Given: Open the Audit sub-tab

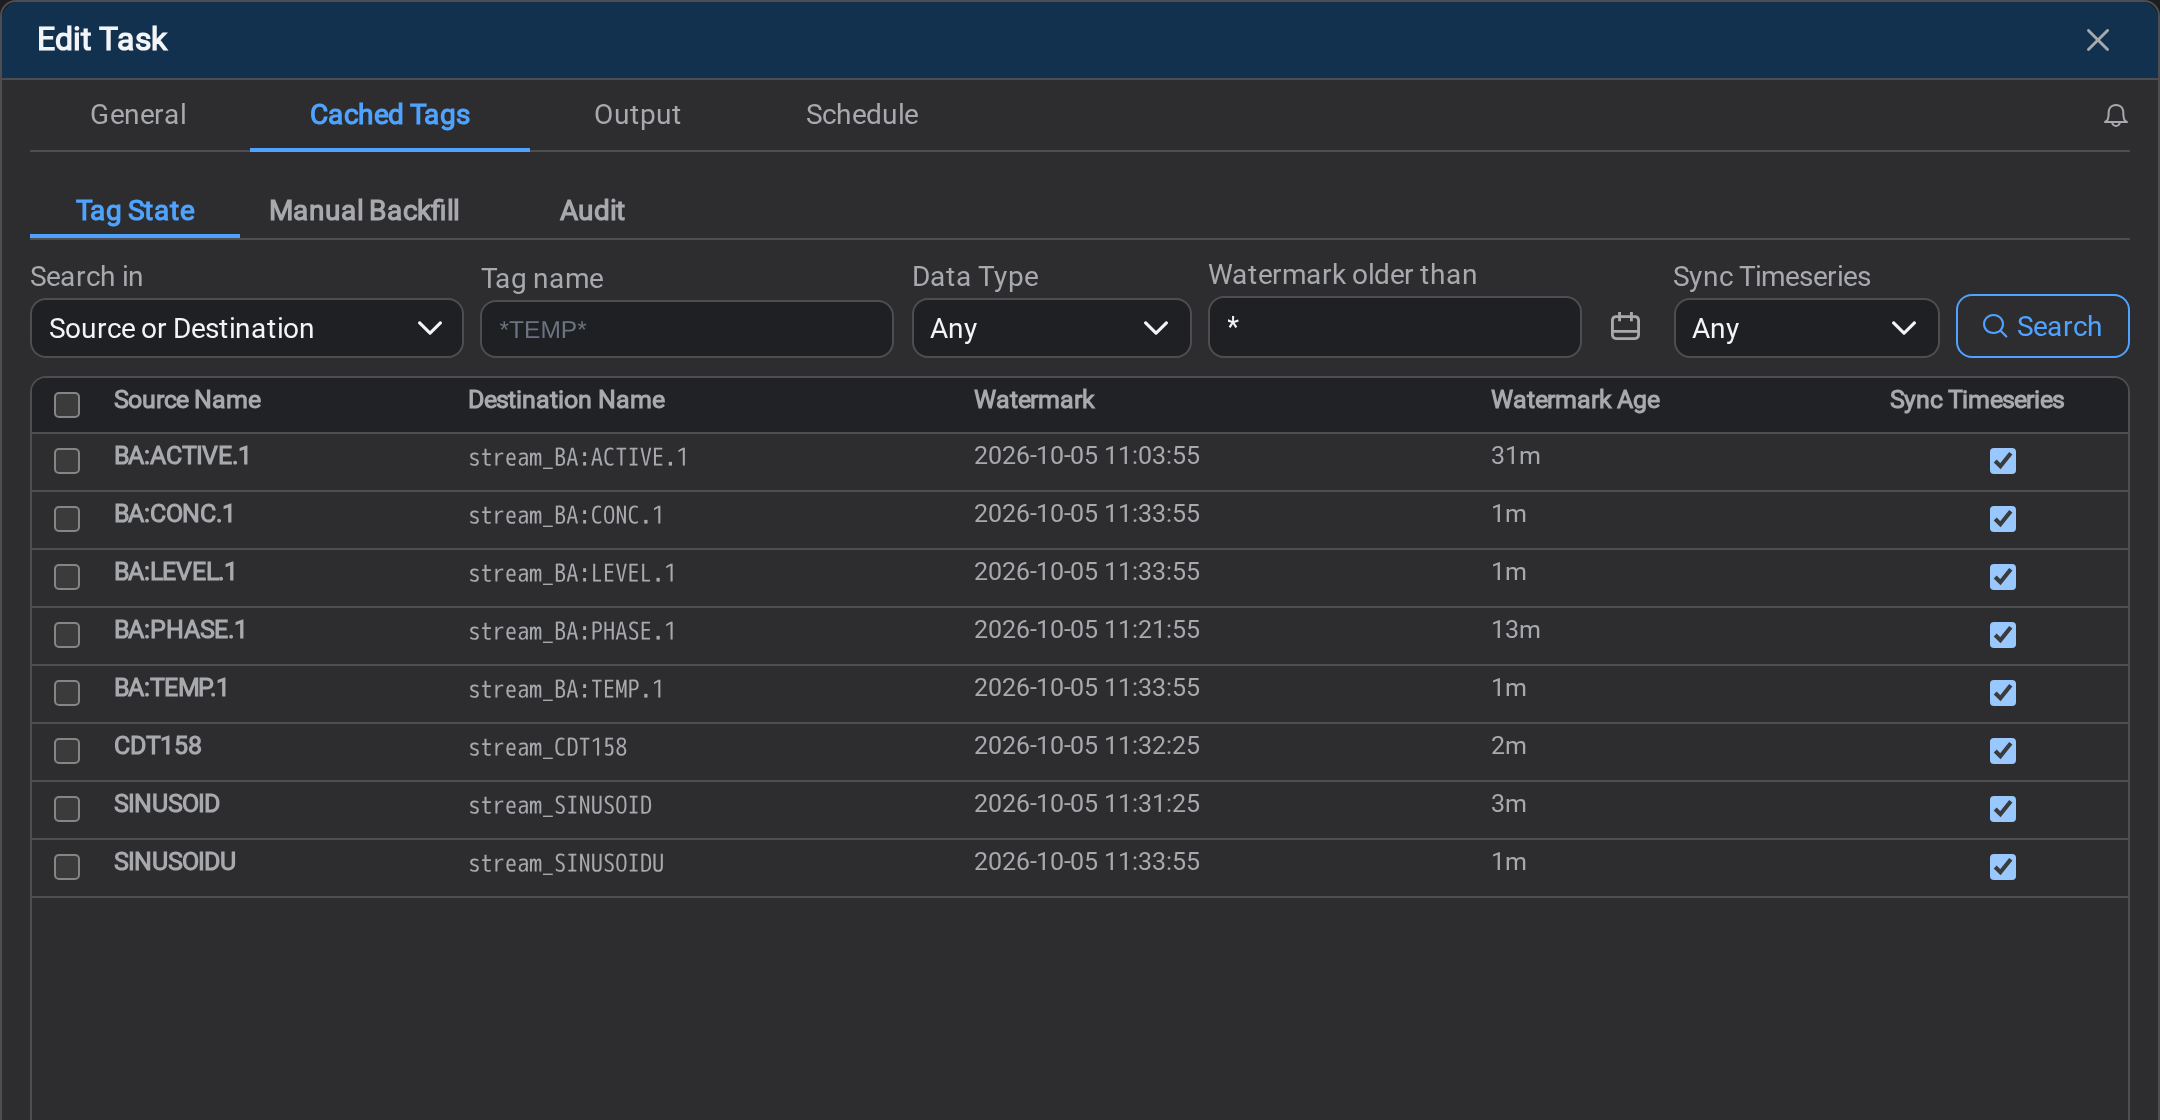Looking at the screenshot, I should pos(592,211).
